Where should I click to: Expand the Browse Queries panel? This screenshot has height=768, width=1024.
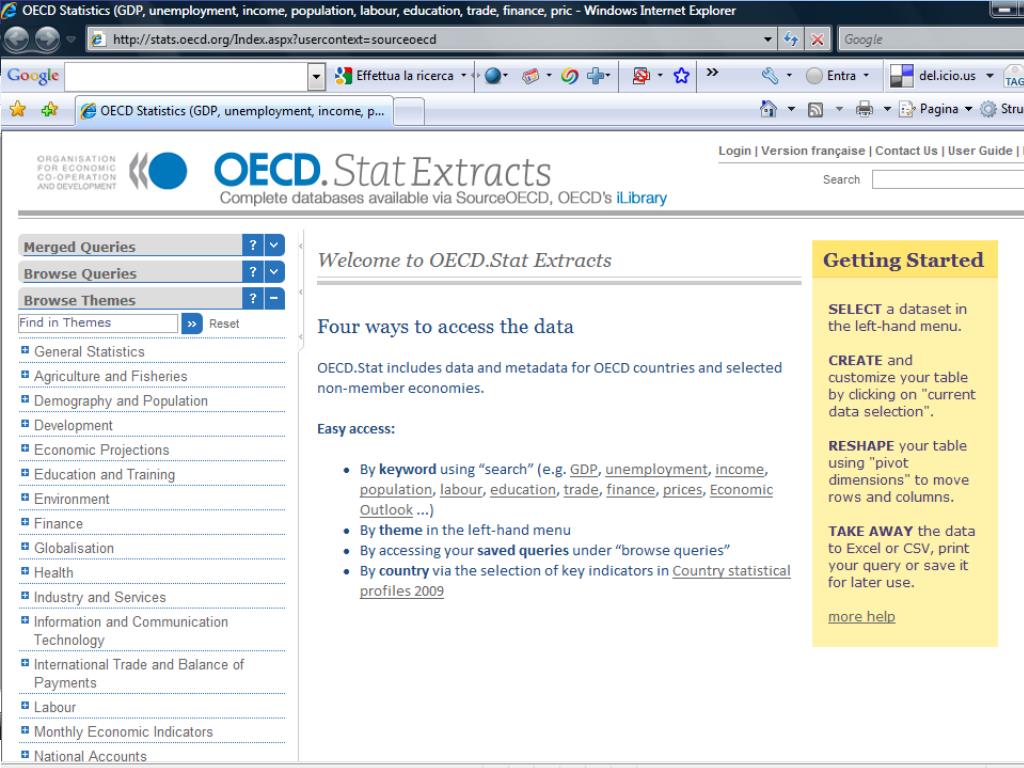click(x=274, y=272)
